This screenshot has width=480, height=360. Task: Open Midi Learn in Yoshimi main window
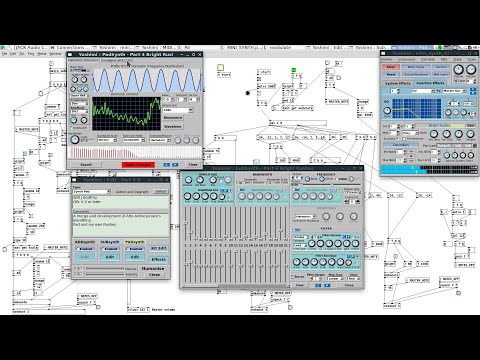[x=441, y=74]
